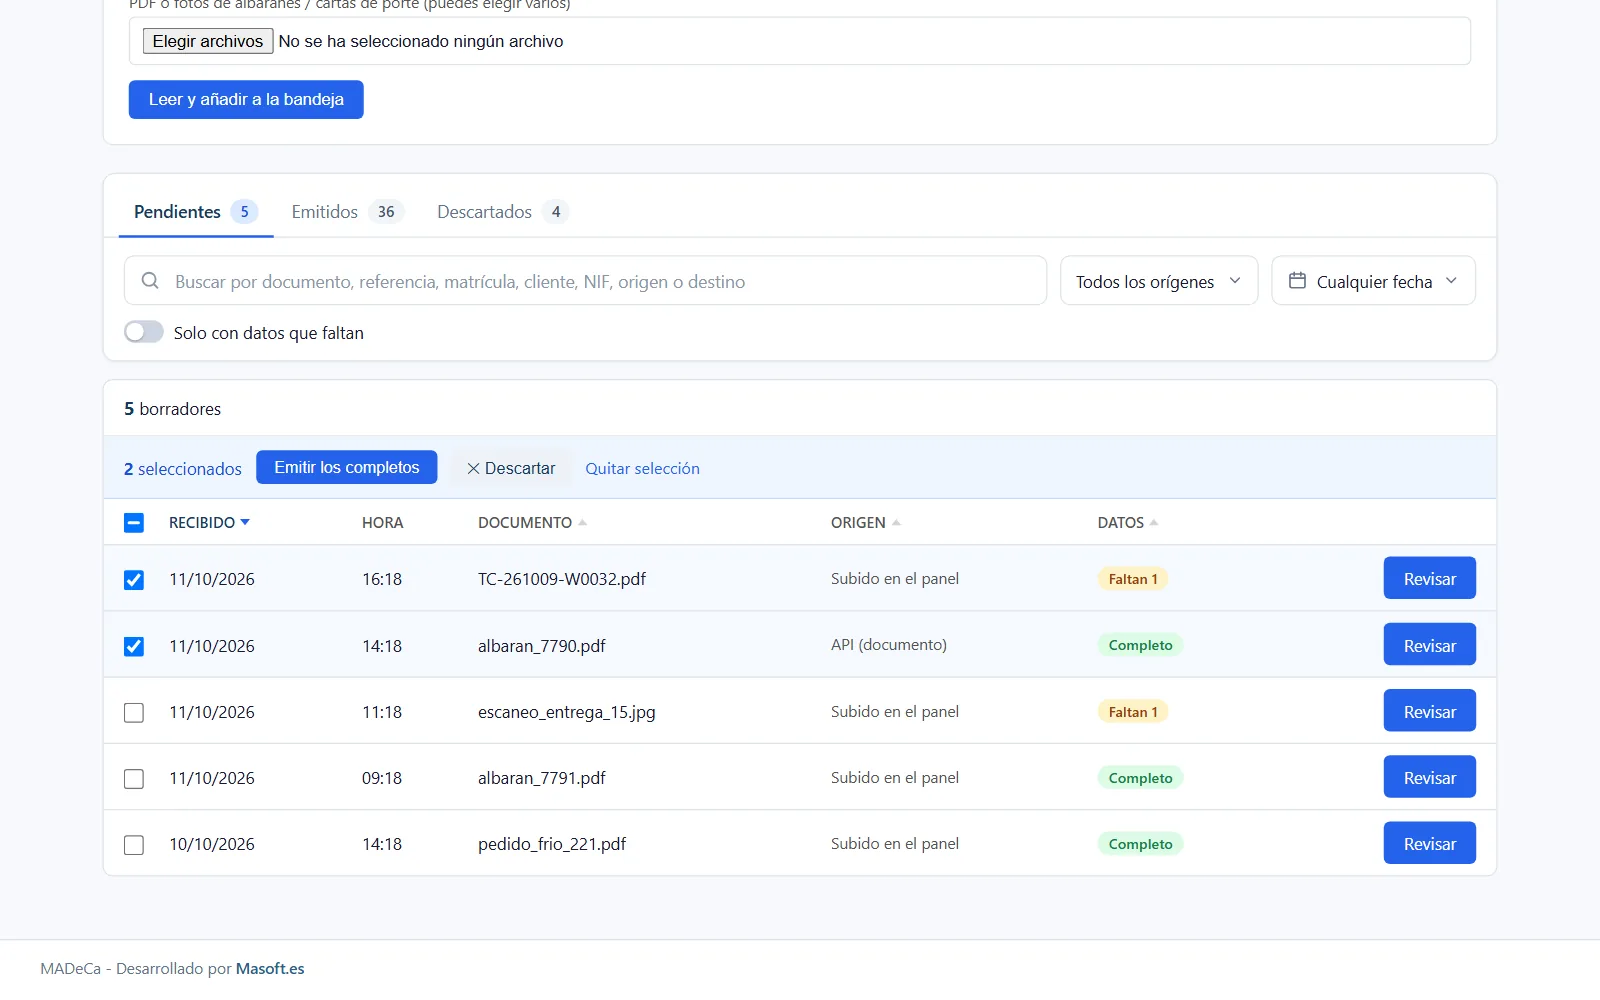Click Revisar for pedido_frio_221.pdf
This screenshot has height=1000, width=1600.
pyautogui.click(x=1430, y=843)
